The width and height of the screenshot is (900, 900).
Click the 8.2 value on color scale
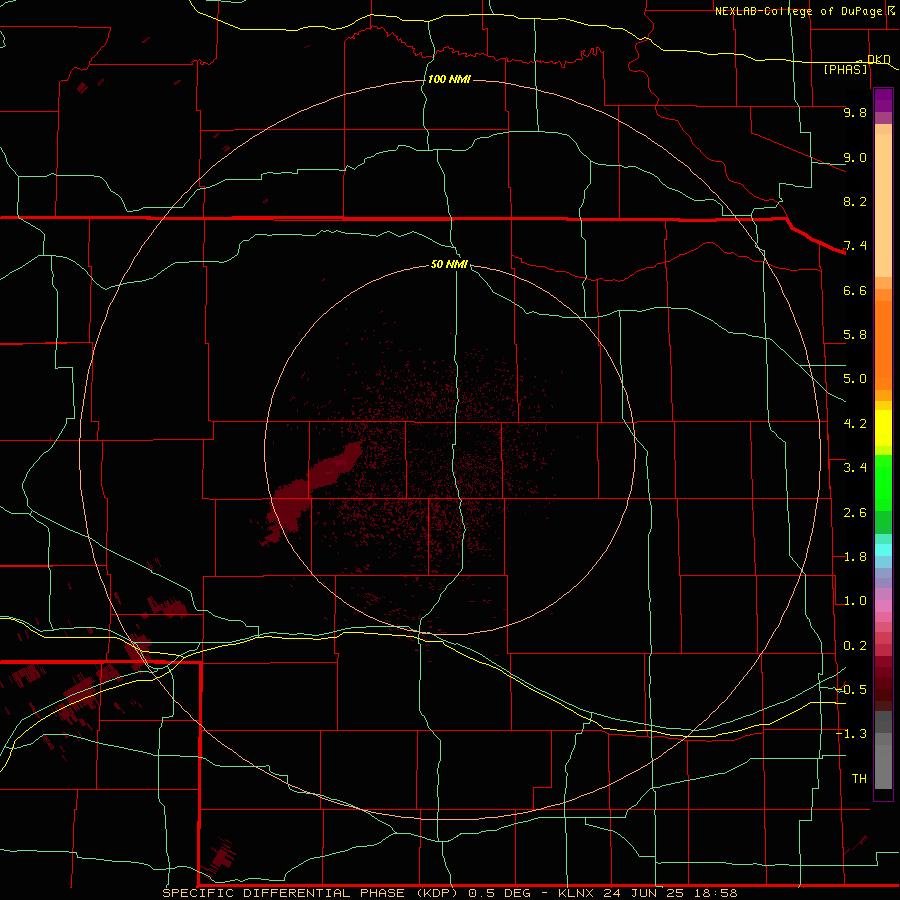[x=855, y=201]
